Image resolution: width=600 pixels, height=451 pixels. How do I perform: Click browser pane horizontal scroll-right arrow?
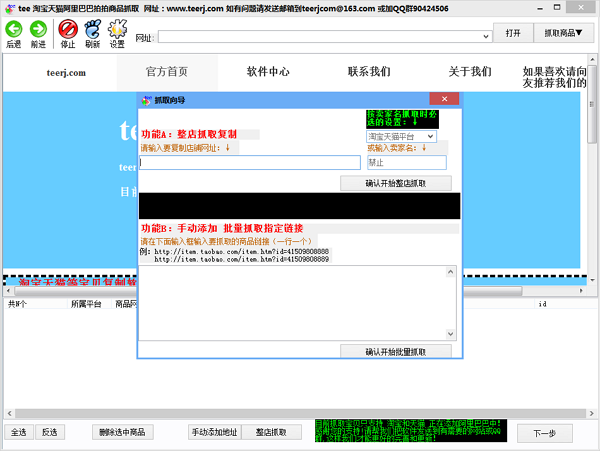(581, 291)
